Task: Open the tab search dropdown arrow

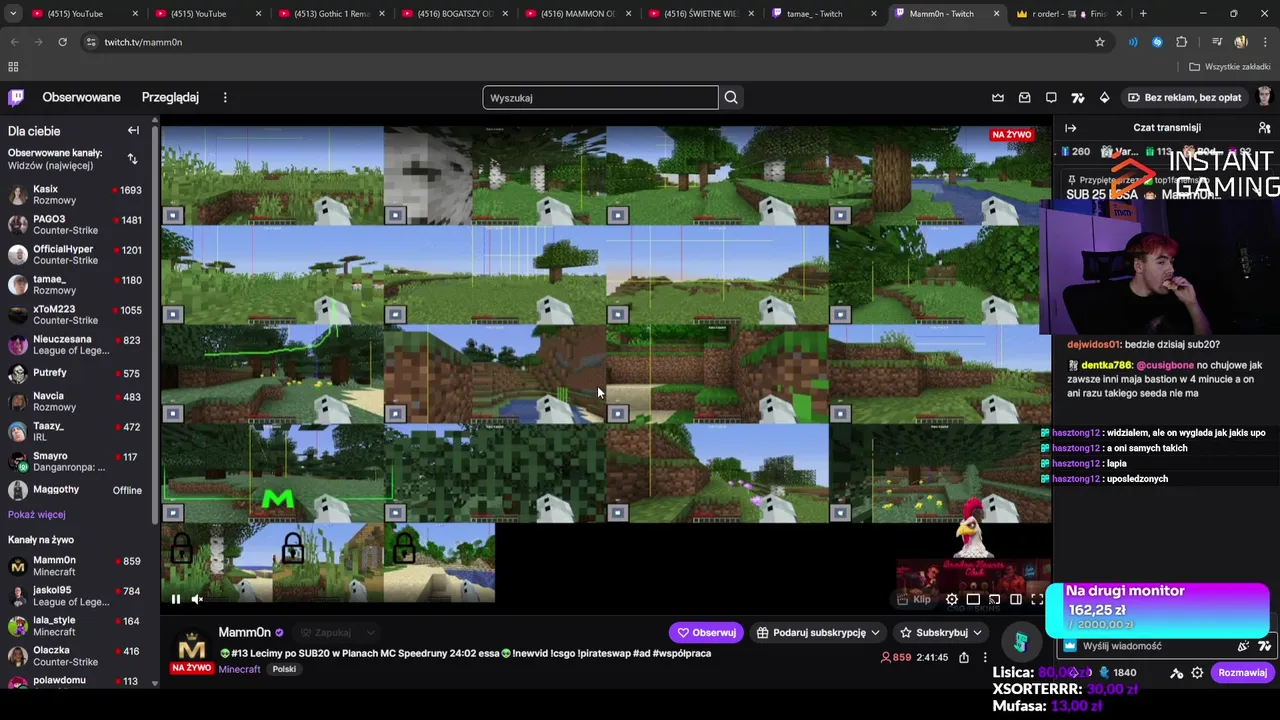Action: click(13, 13)
